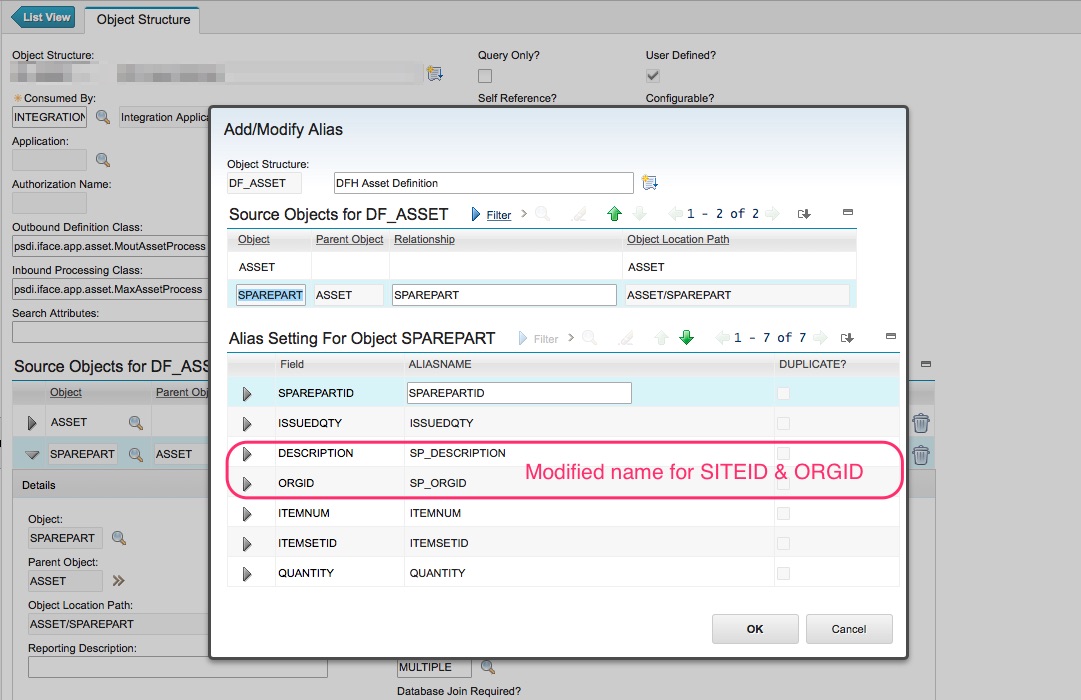
Task: Click the SPAREPART object cell in dialog
Action: (270, 295)
